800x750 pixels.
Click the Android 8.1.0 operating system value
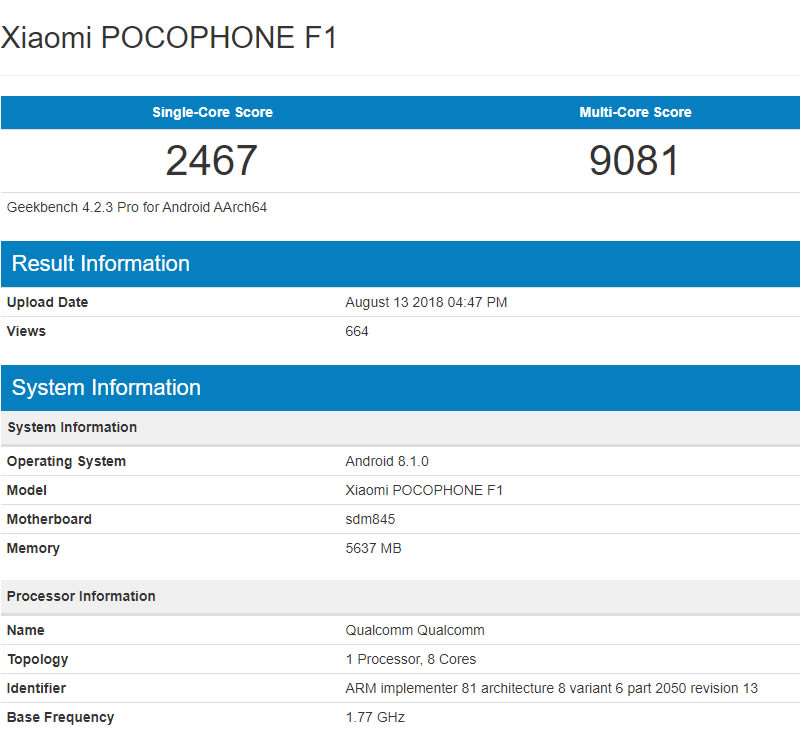pos(387,461)
